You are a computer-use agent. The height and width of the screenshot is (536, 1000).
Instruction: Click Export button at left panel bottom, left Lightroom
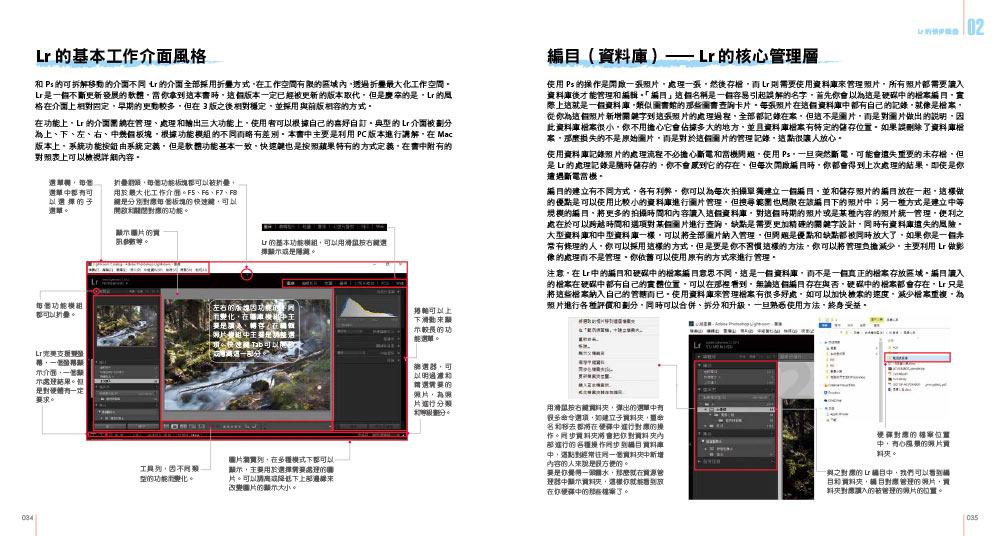[143, 426]
